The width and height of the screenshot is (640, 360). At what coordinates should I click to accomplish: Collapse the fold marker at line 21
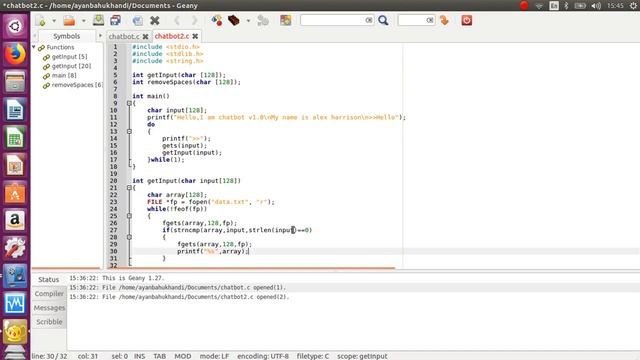129,188
